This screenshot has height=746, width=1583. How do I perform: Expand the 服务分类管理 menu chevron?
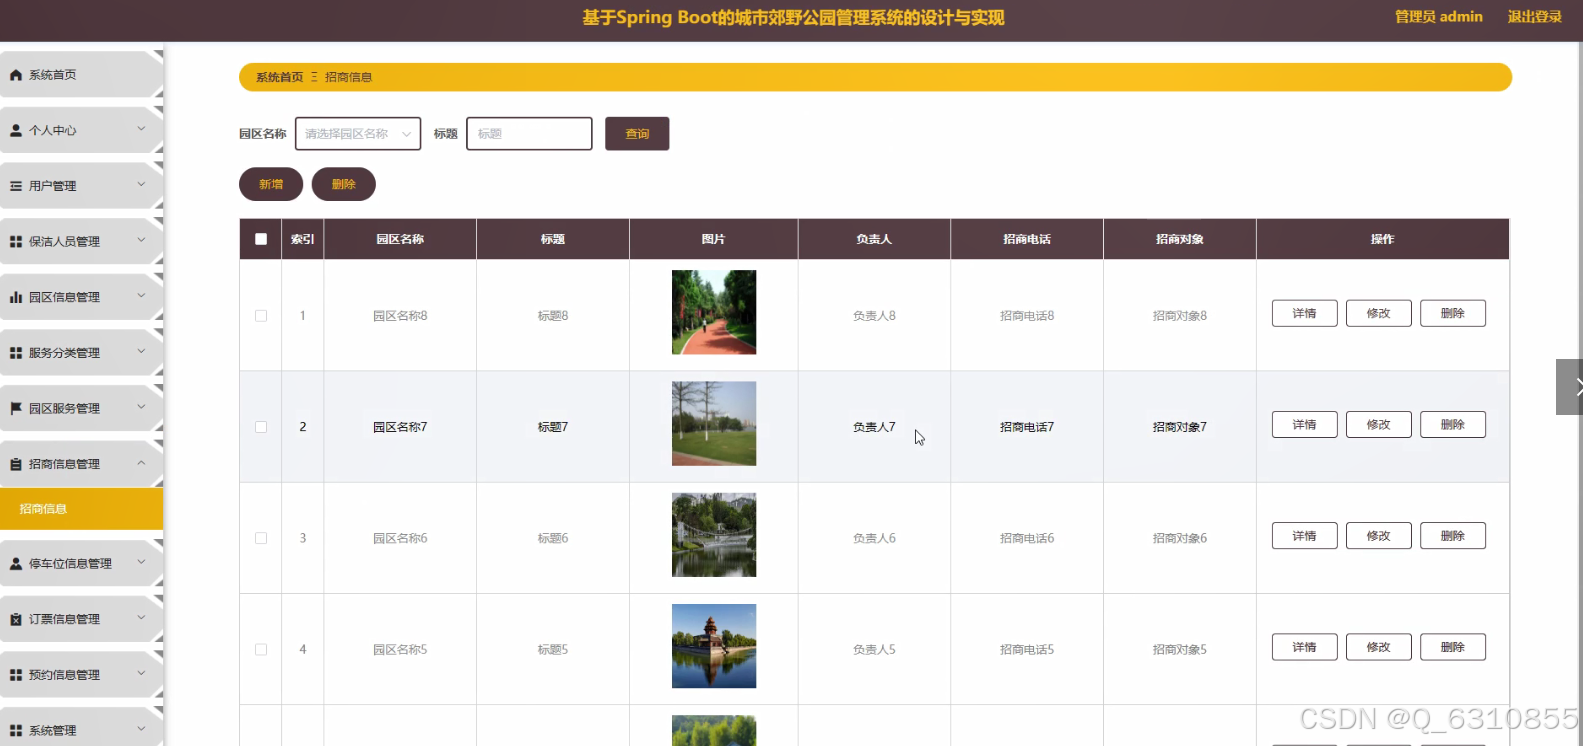pos(141,351)
